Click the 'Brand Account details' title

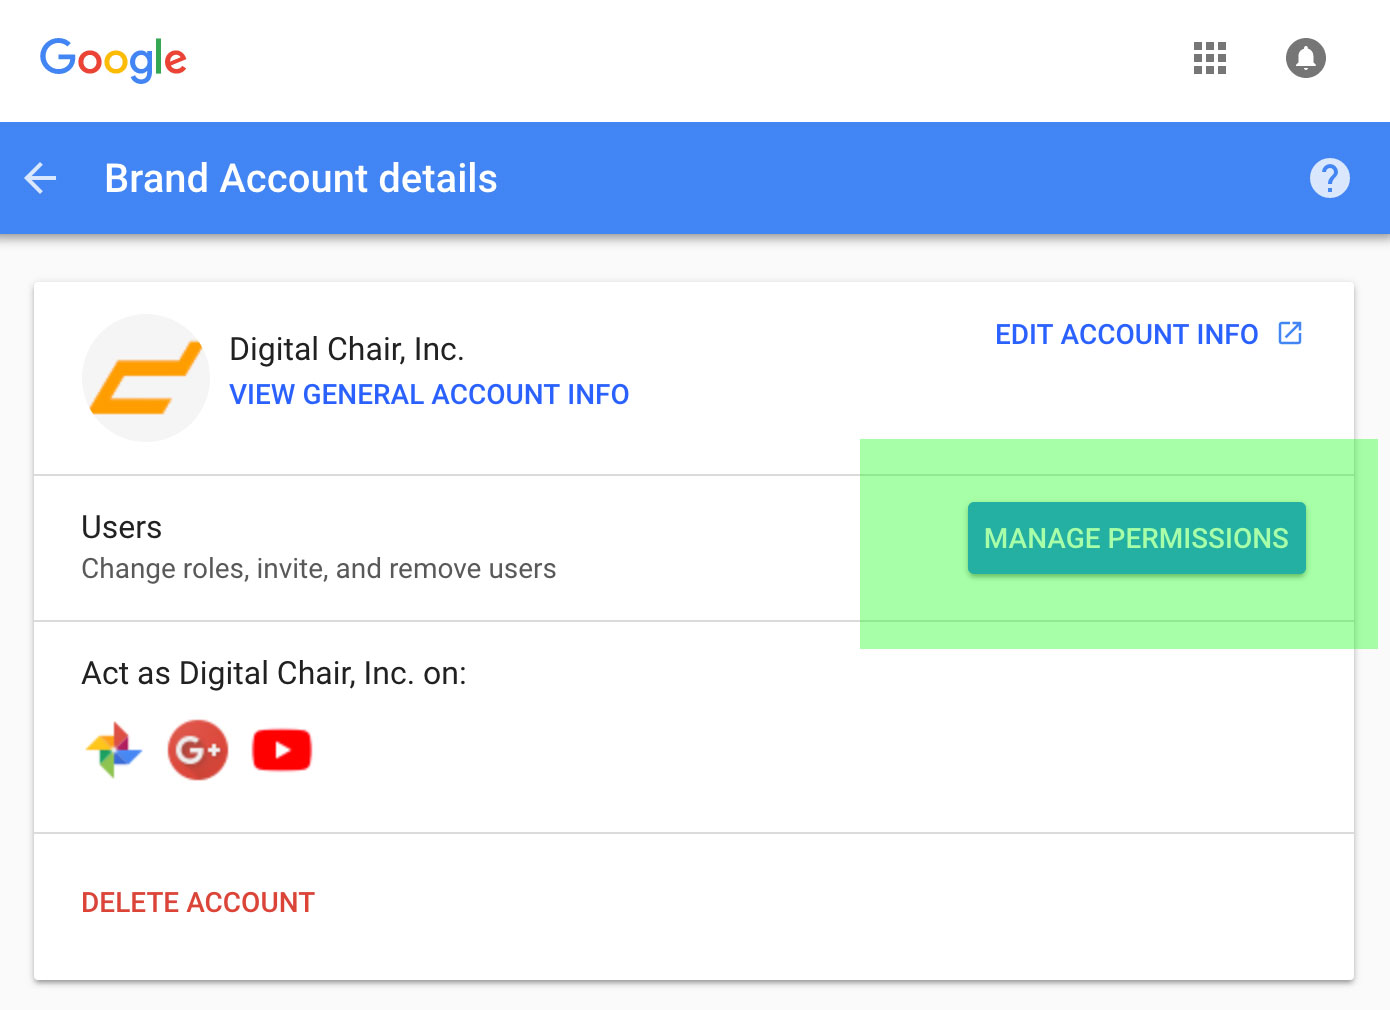coord(301,179)
